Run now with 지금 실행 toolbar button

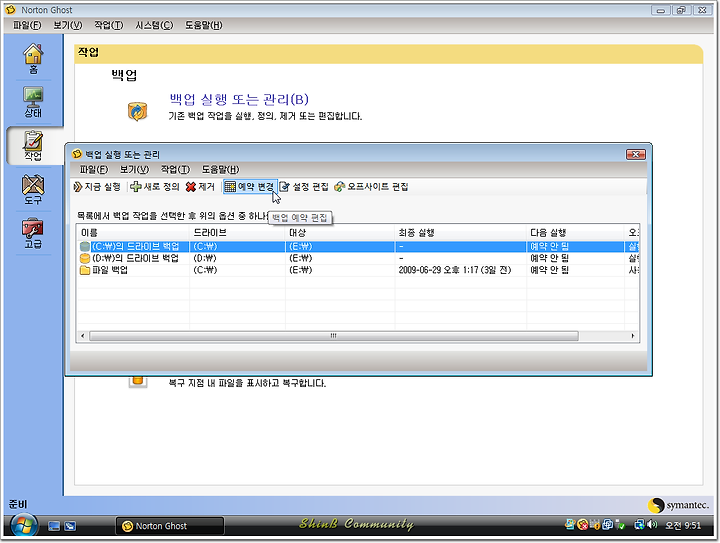[x=97, y=187]
